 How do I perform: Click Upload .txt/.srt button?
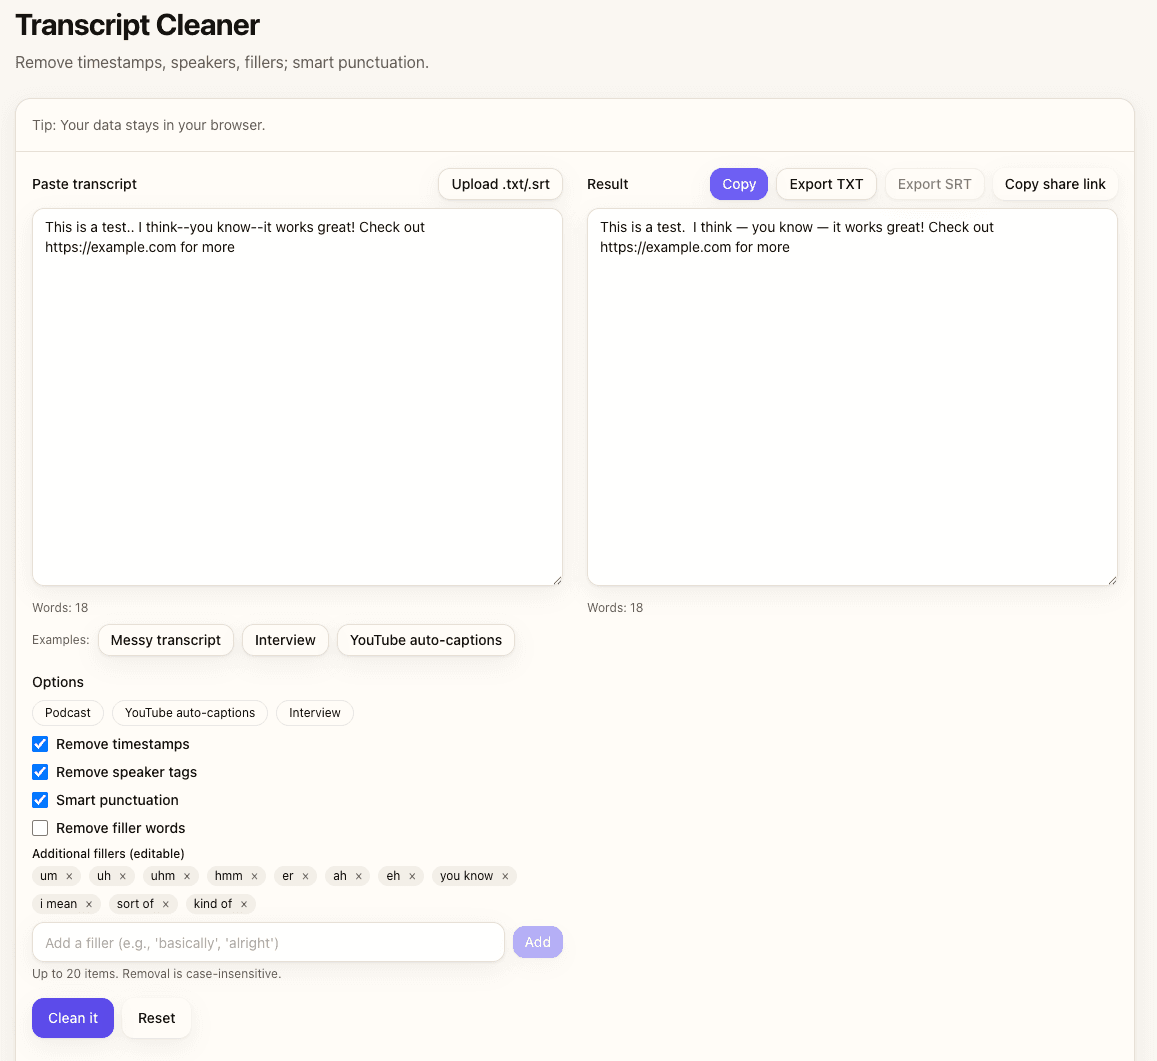[x=500, y=184]
